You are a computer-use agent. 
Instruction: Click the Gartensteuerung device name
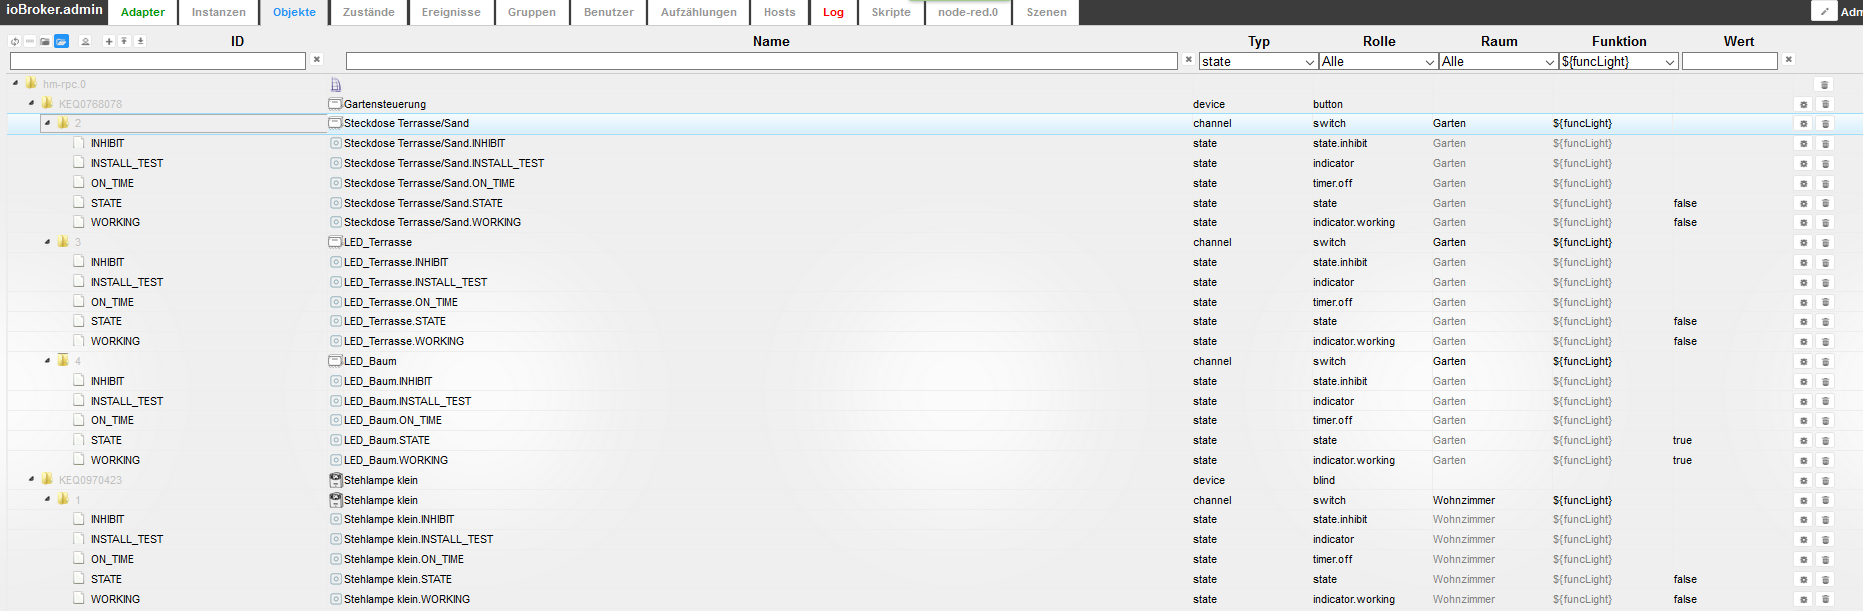click(385, 104)
